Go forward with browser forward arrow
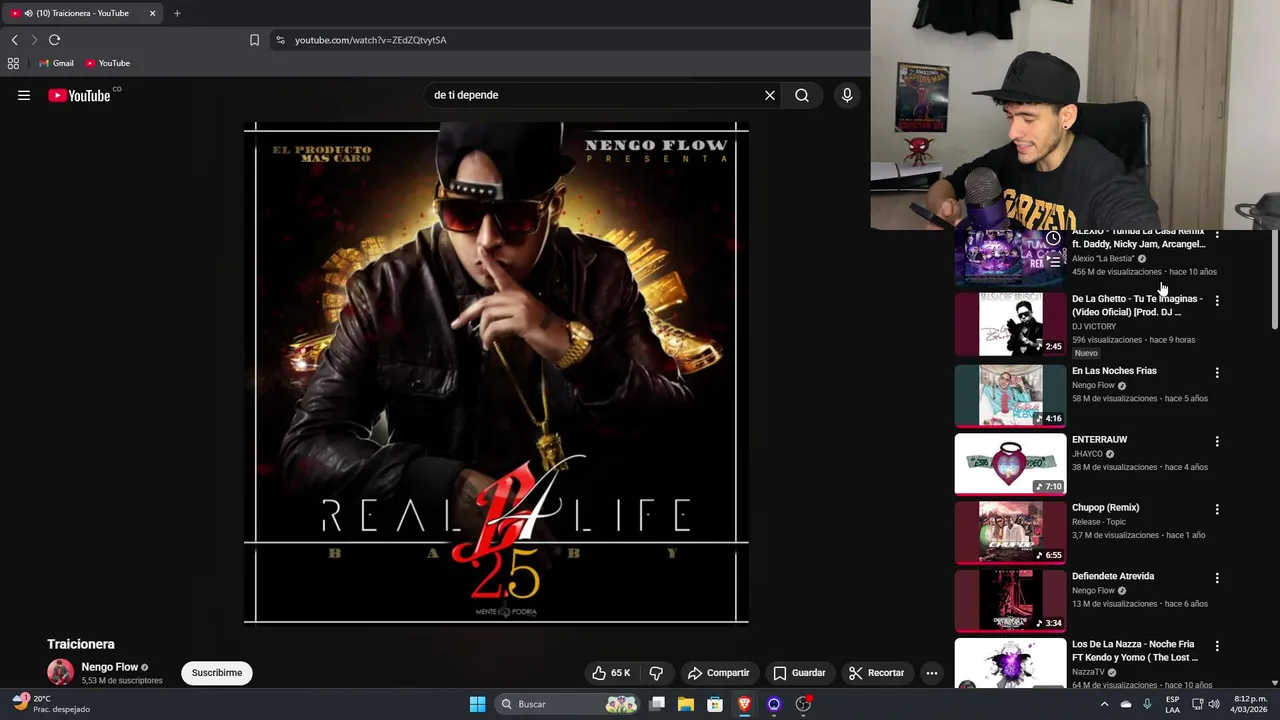Viewport: 1280px width, 720px height. (34, 40)
